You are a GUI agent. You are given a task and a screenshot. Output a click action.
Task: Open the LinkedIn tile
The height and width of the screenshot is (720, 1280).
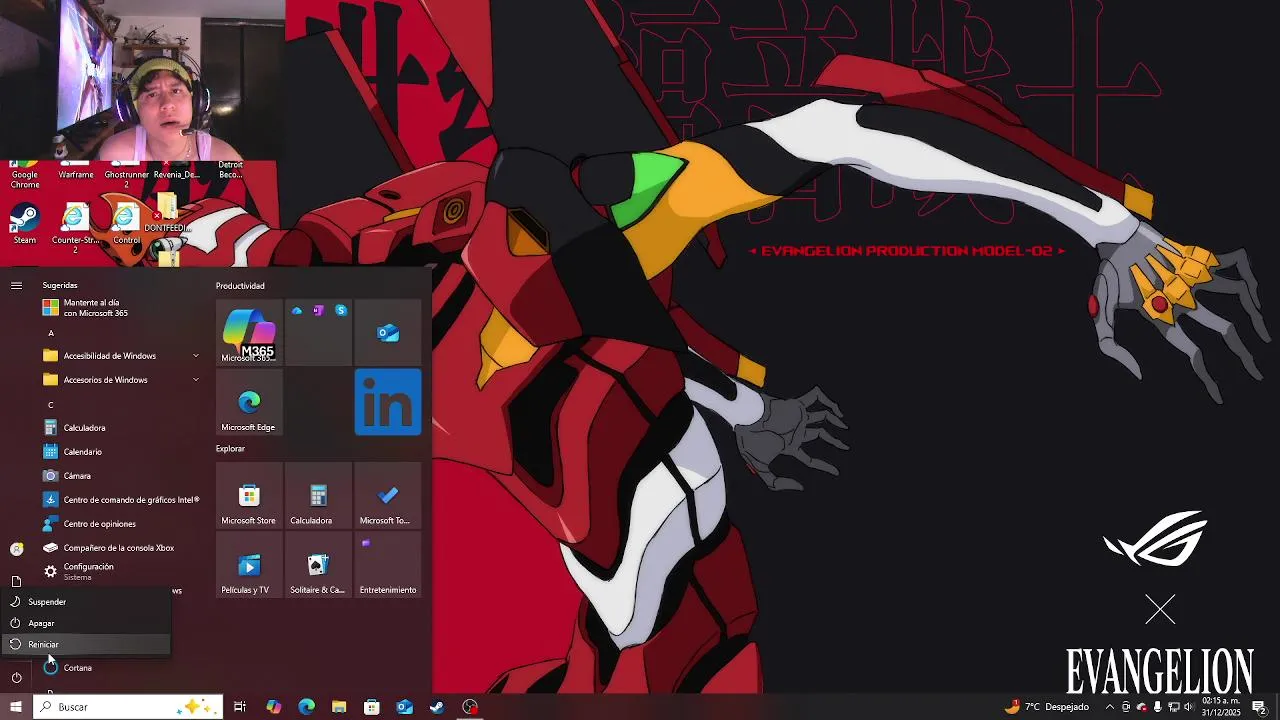point(388,402)
